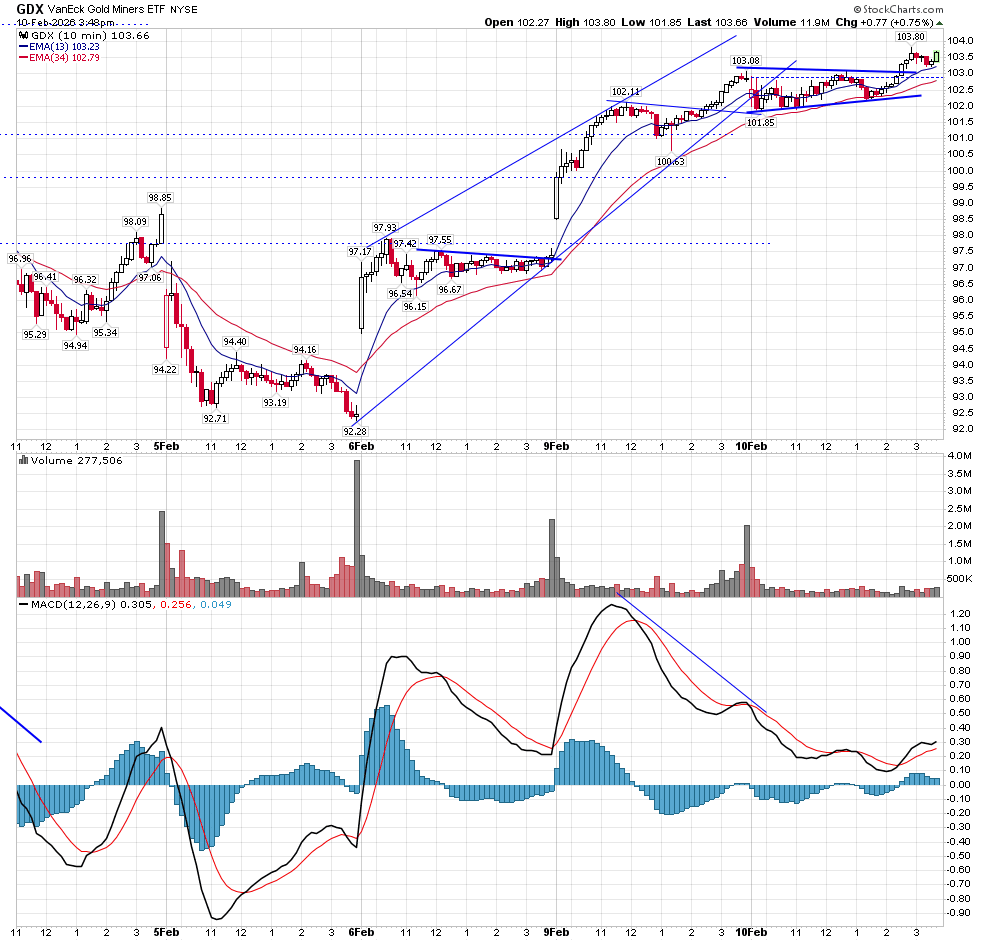The width and height of the screenshot is (990, 941).
Task: Click the 9Feb date marker on the axis
Action: point(555,445)
